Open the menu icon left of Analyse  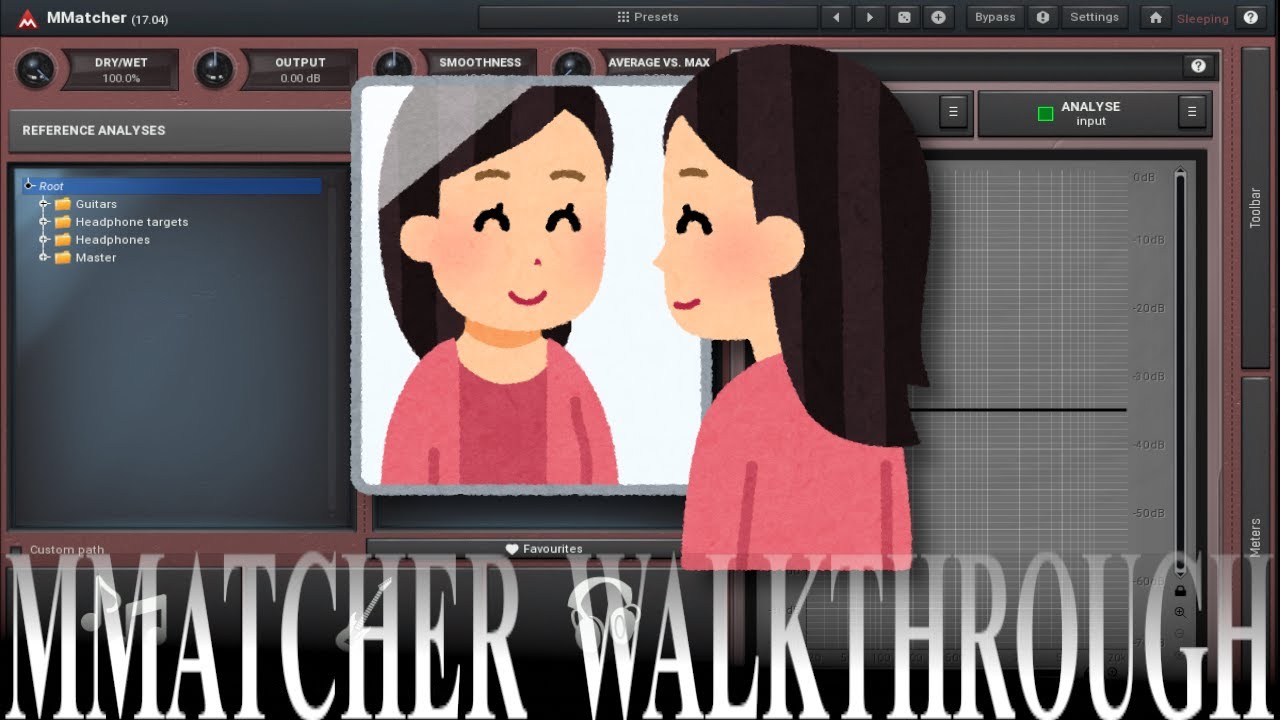click(x=953, y=112)
